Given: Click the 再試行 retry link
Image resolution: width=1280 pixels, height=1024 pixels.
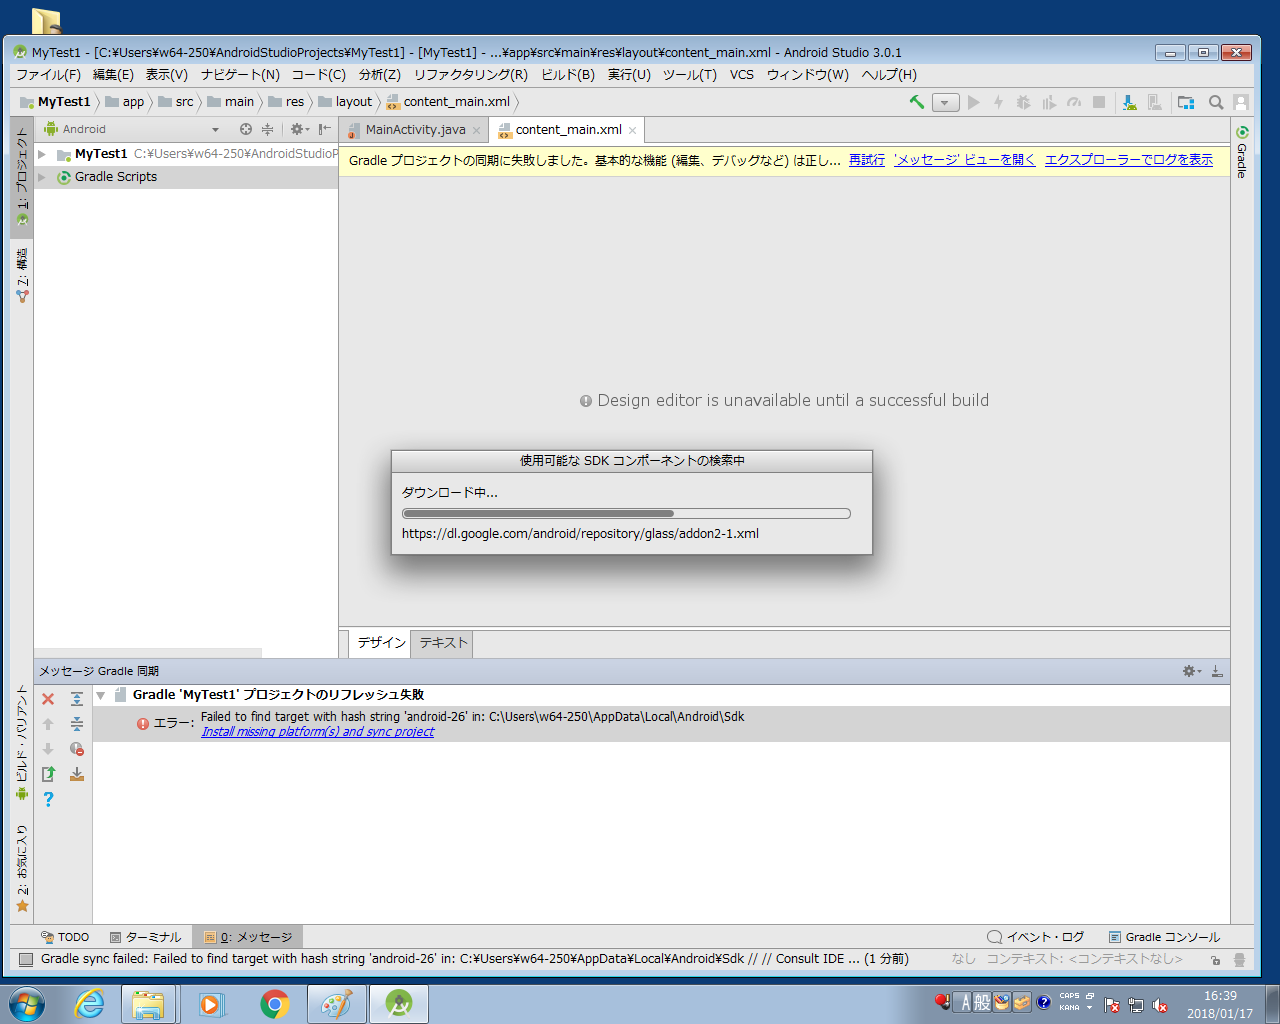Looking at the screenshot, I should click(867, 160).
